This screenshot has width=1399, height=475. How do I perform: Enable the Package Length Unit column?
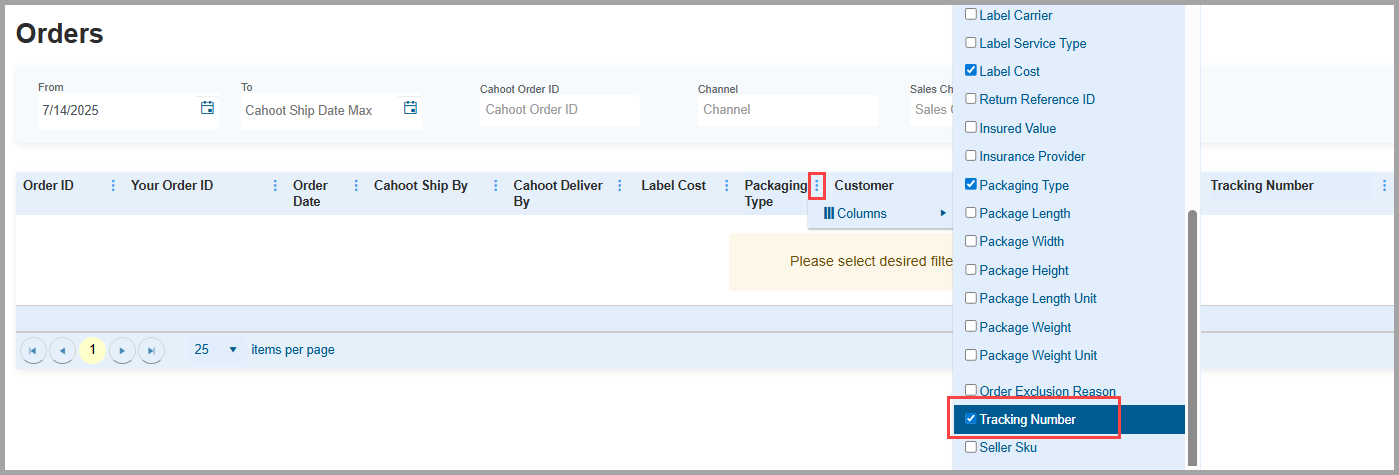[970, 298]
